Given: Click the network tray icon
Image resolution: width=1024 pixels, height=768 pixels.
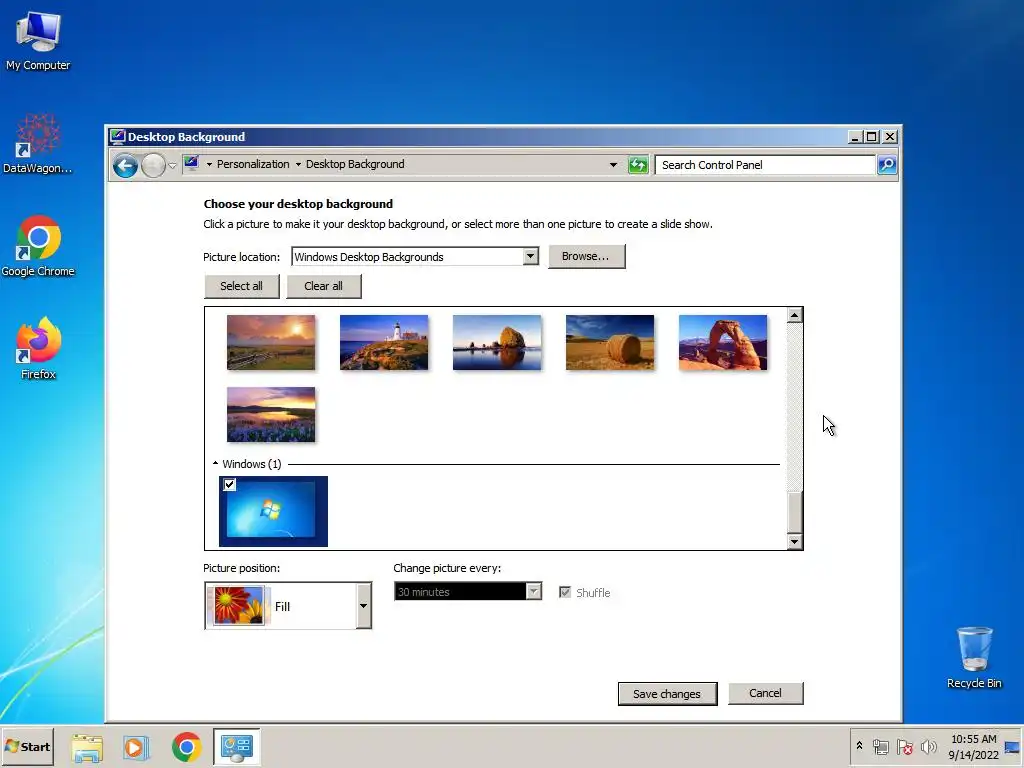Looking at the screenshot, I should 881,746.
